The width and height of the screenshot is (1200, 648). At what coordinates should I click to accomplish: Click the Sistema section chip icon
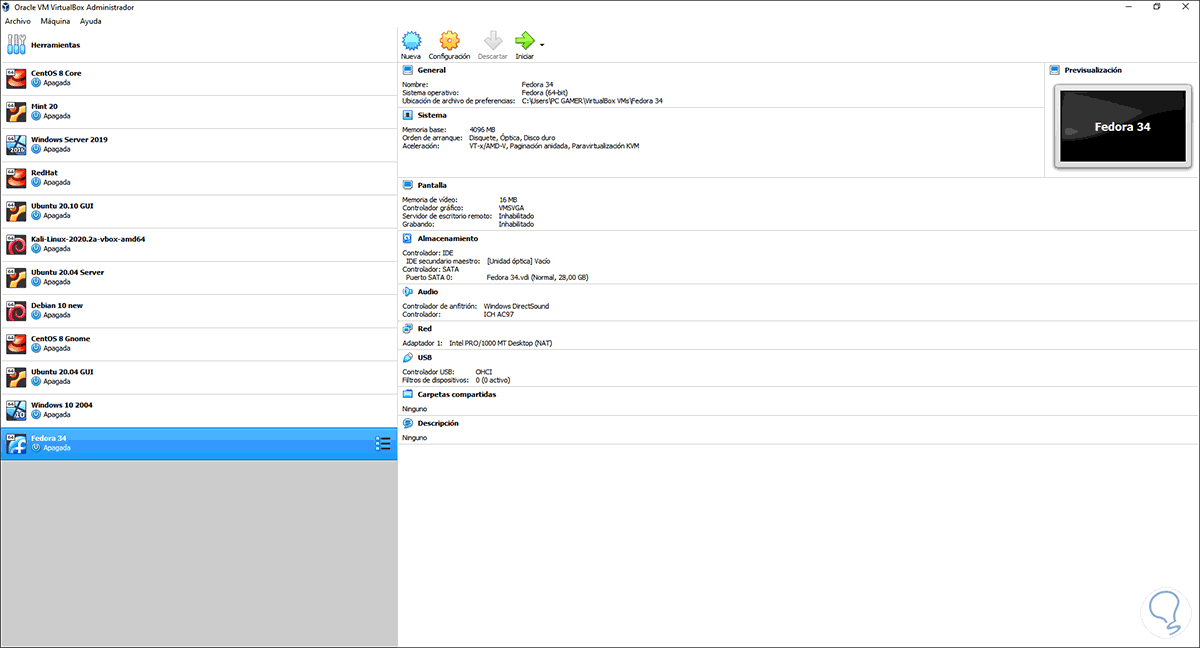[x=407, y=115]
